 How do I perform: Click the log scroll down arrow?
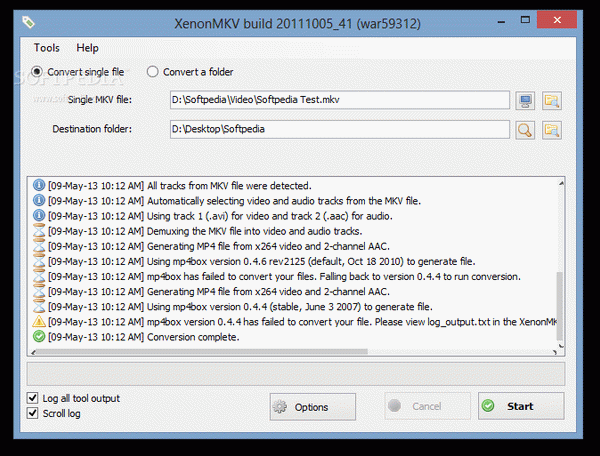pyautogui.click(x=561, y=346)
